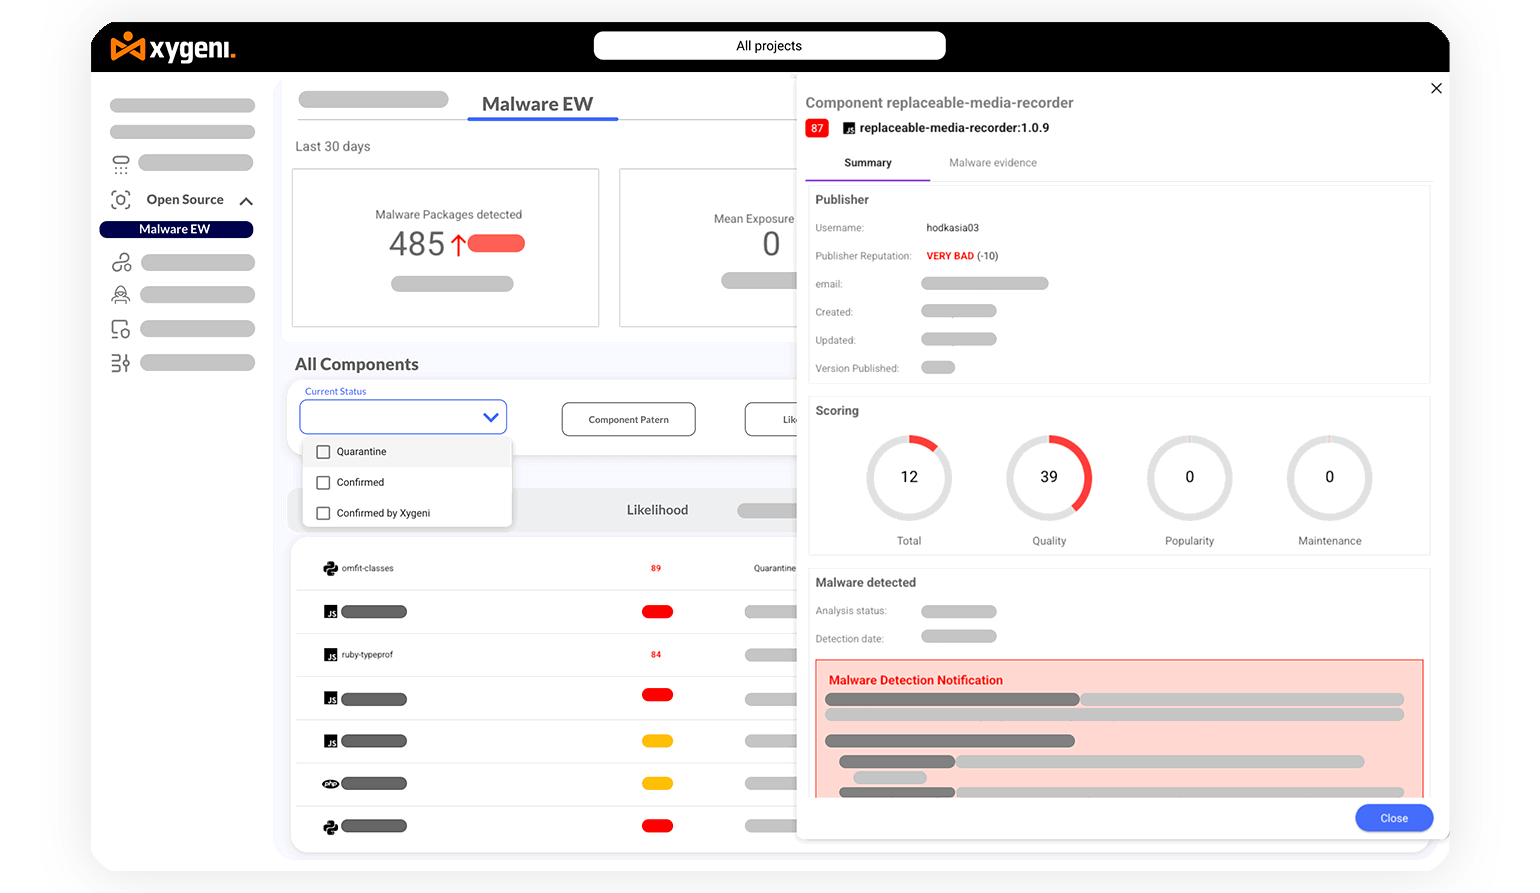Click the red 87 score badge
The width and height of the screenshot is (1540, 893).
pos(817,128)
